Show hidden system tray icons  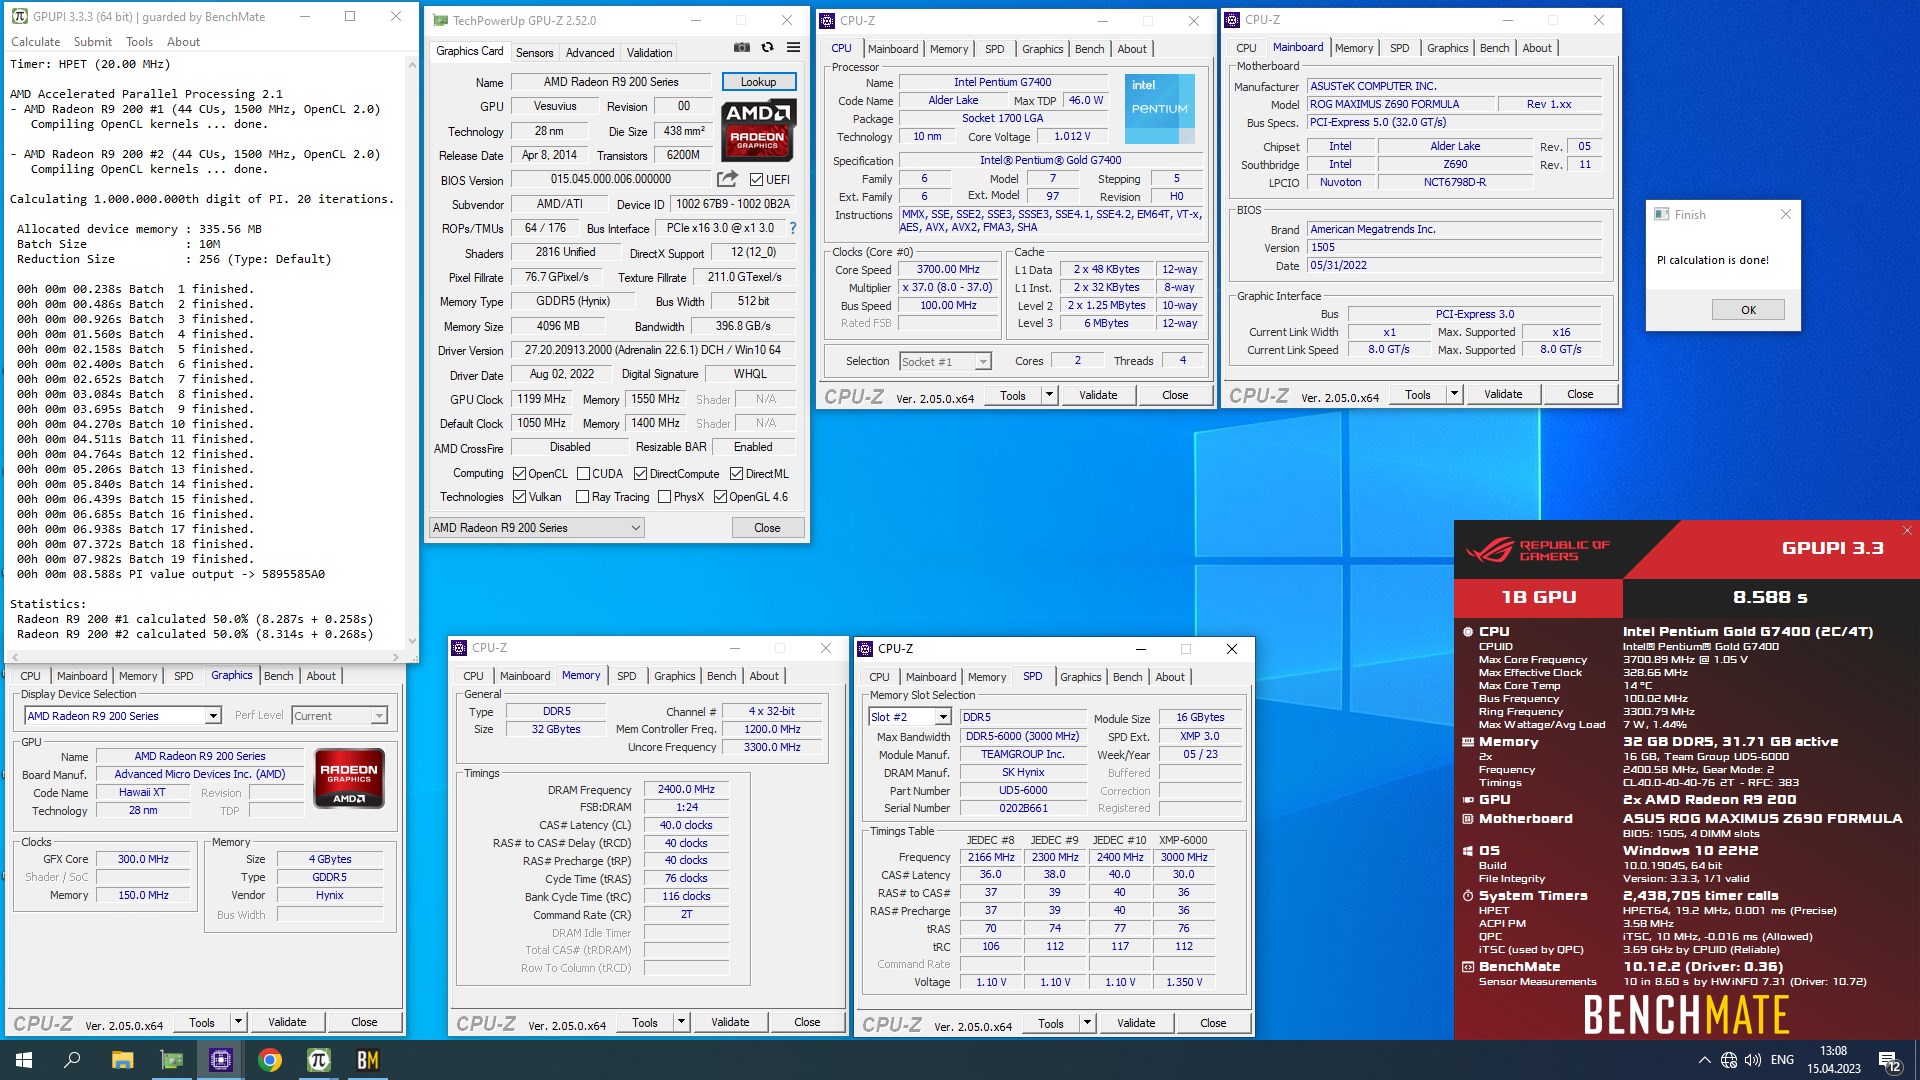[x=1704, y=1060]
